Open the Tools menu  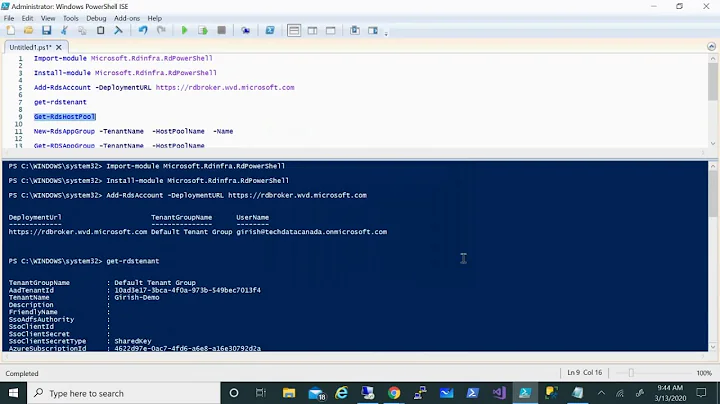pyautogui.click(x=71, y=18)
